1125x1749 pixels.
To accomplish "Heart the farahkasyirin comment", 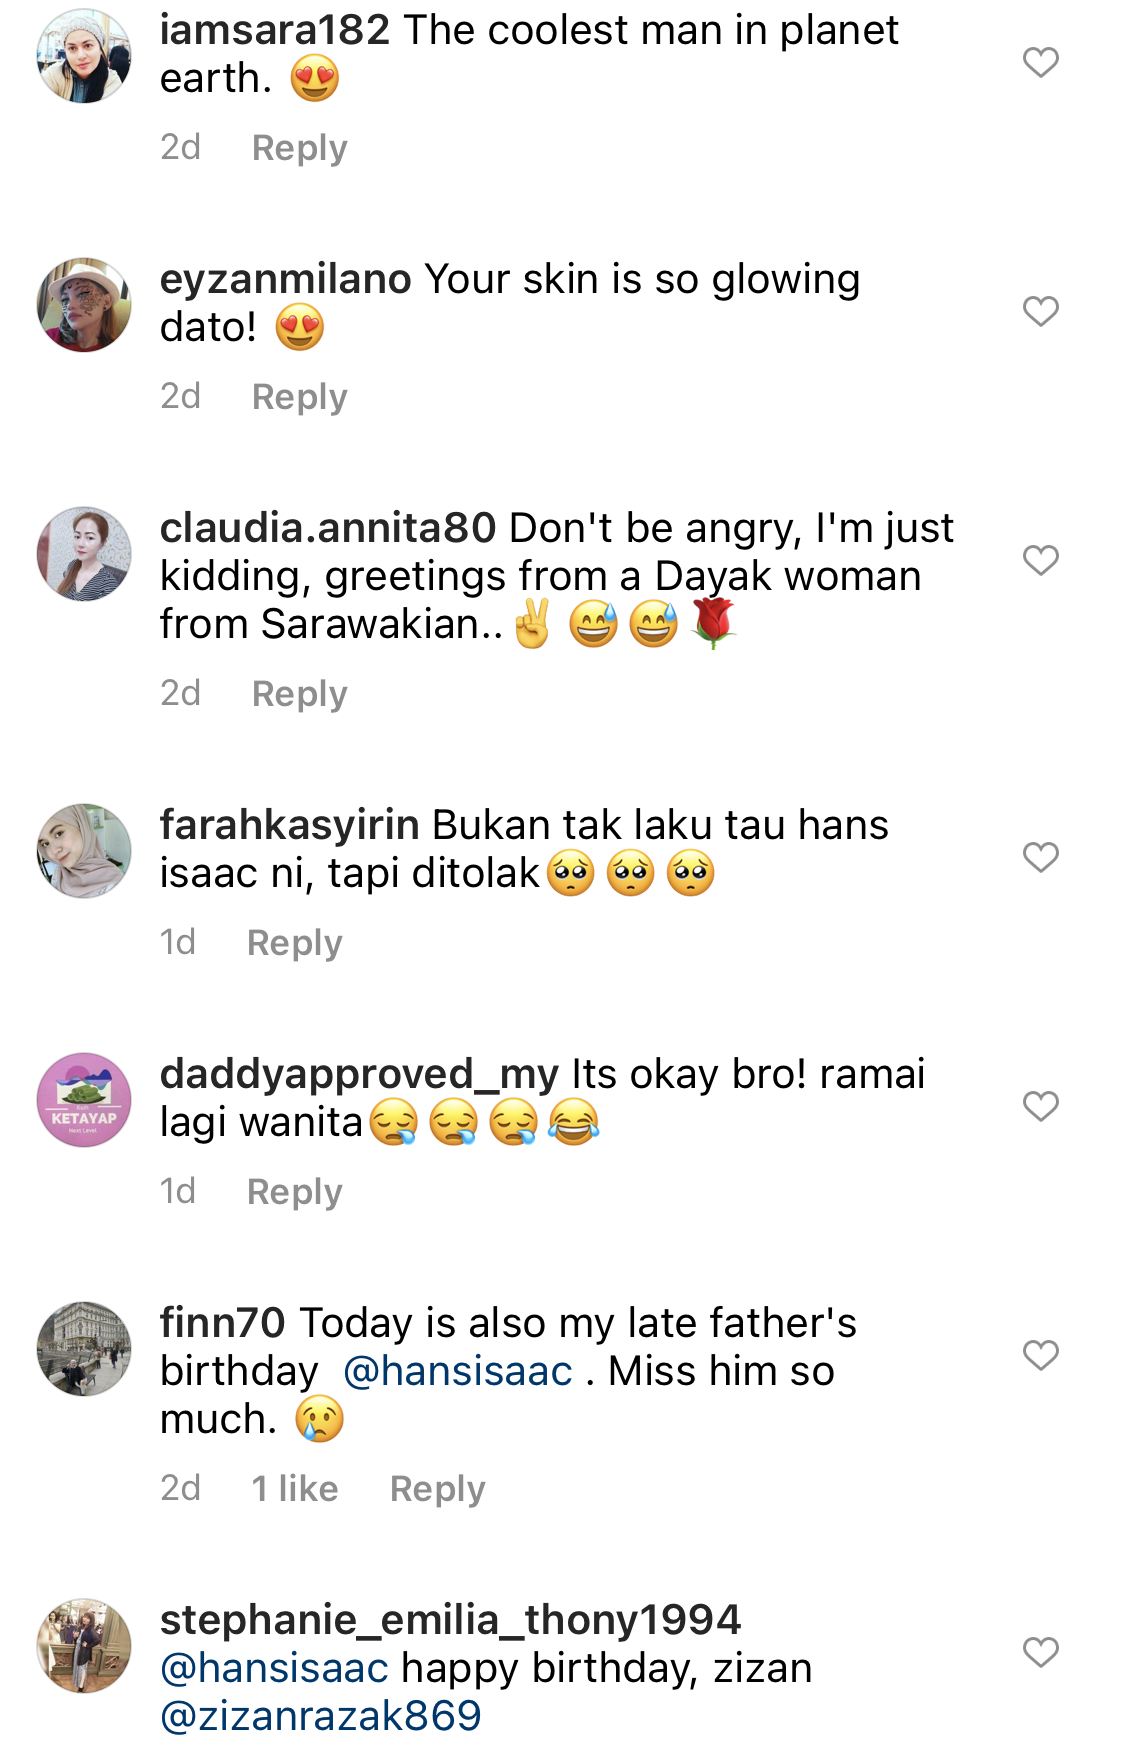I will coord(1040,857).
